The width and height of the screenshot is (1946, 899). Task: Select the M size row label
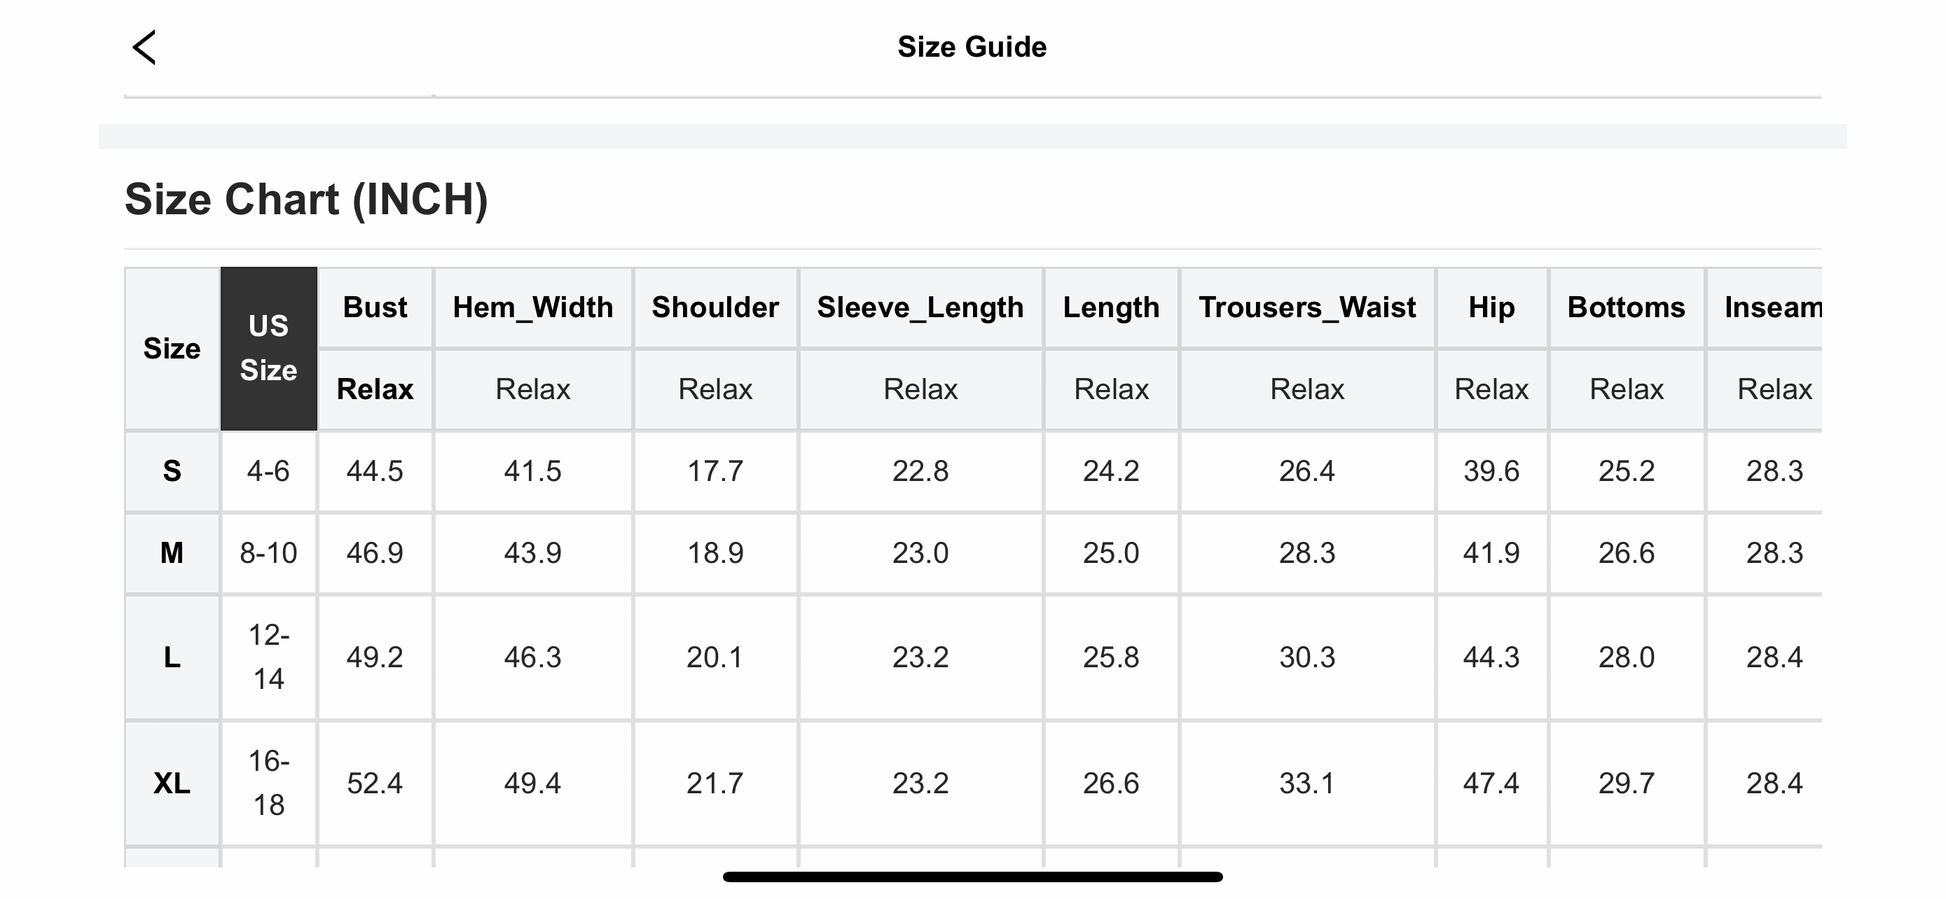pos(172,553)
